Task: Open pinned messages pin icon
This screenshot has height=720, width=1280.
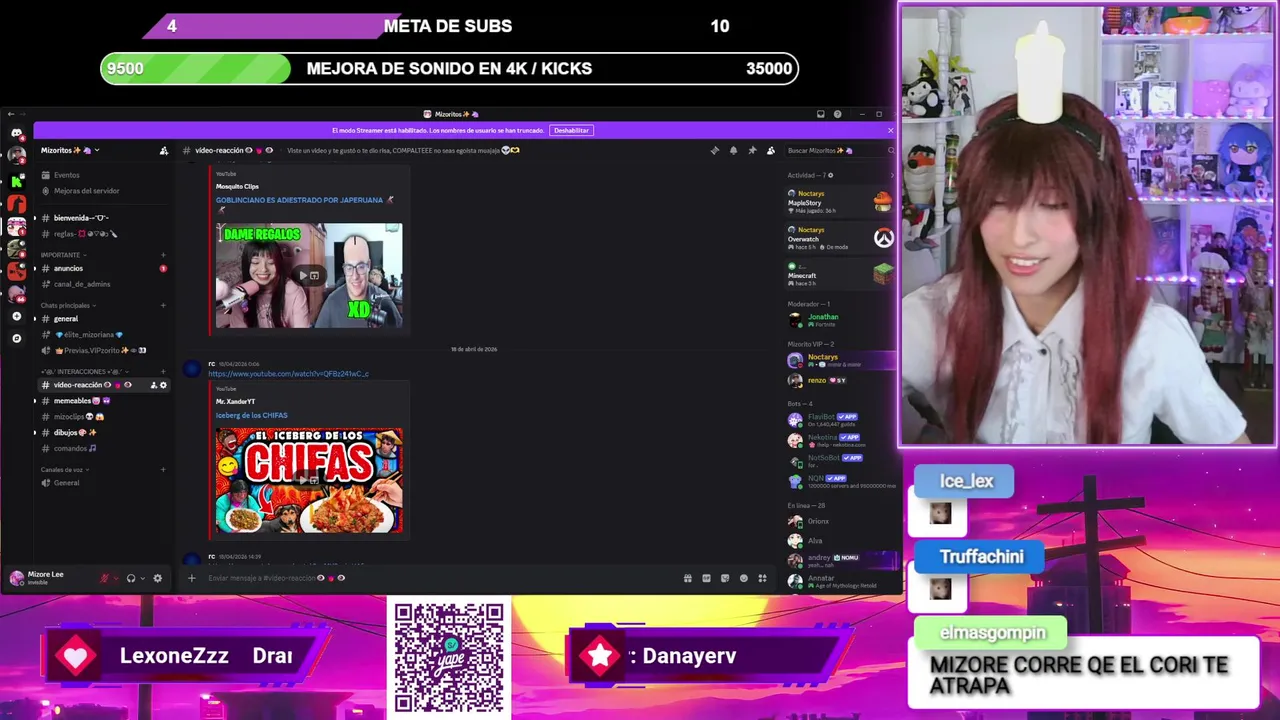Action: [x=752, y=151]
